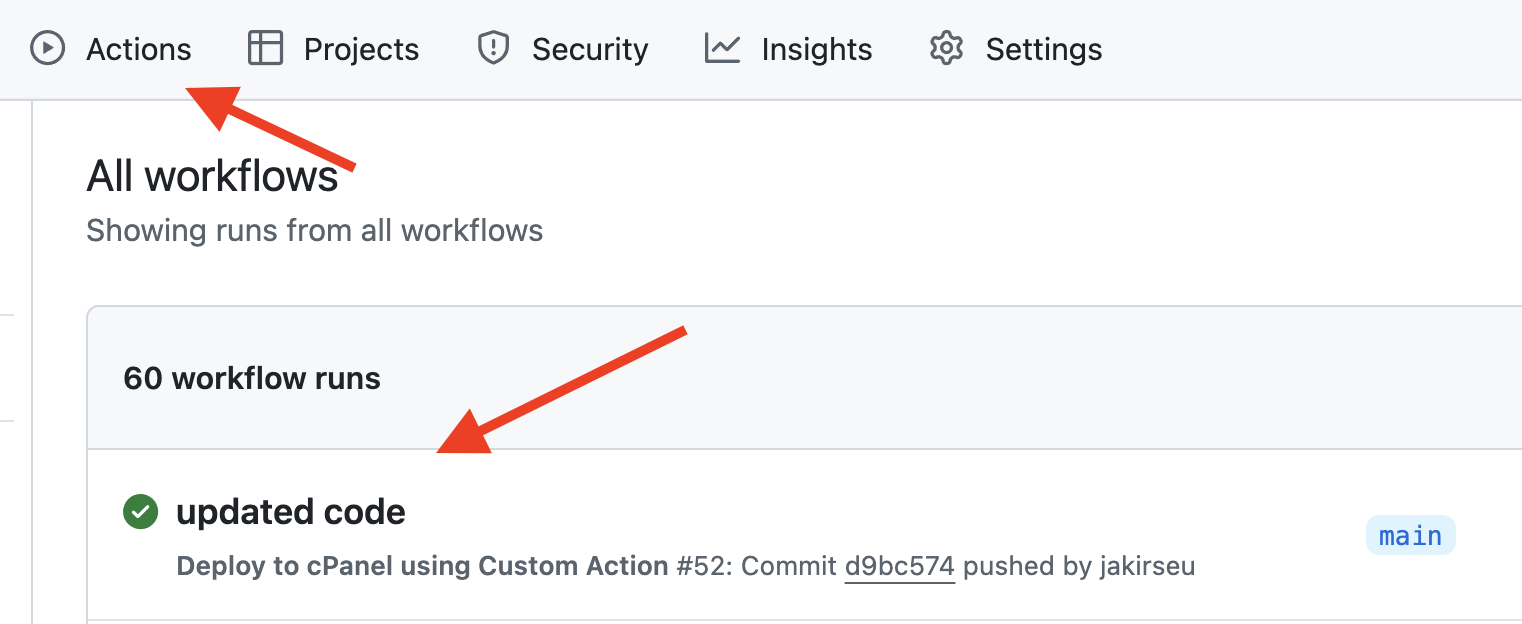The image size is (1522, 624).
Task: Click the Projects table icon
Action: point(265,48)
